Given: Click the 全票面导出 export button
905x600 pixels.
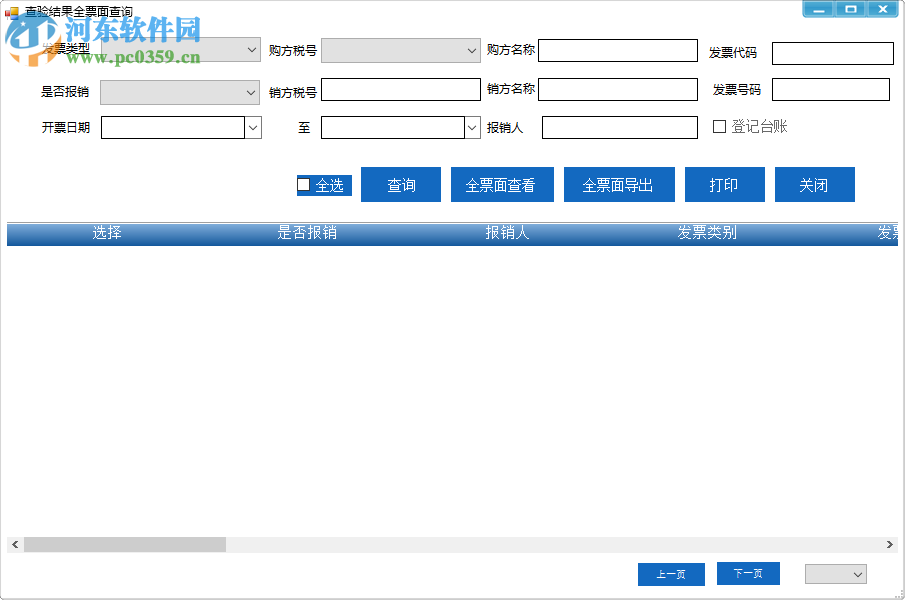Looking at the screenshot, I should (619, 184).
